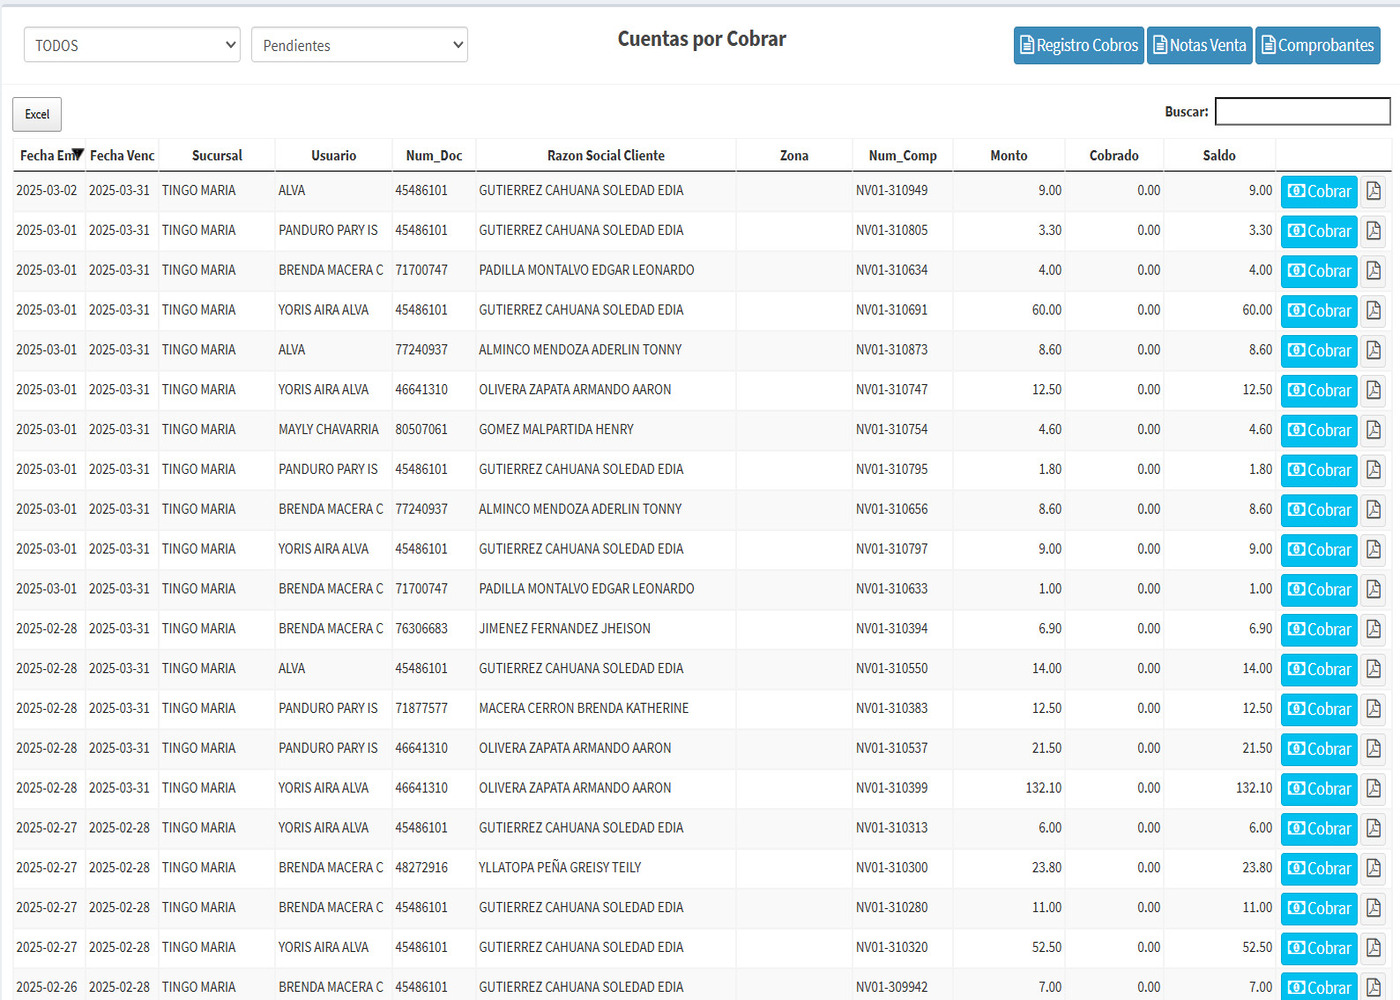View PDF for voucher NV01-310873
The width and height of the screenshot is (1400, 1000).
(x=1373, y=351)
